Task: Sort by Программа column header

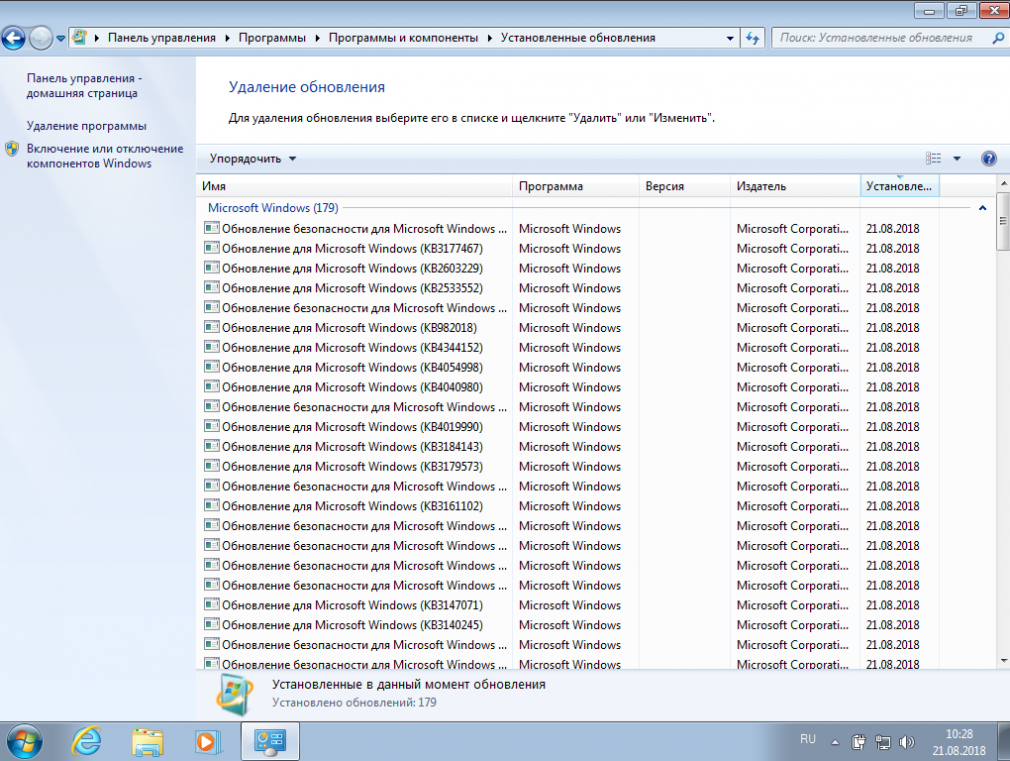Action: (x=576, y=186)
